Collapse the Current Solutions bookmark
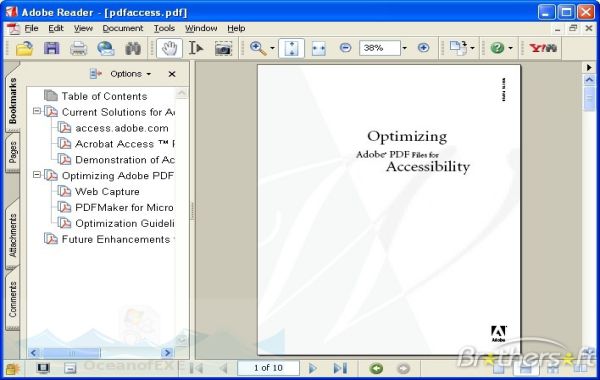The height and width of the screenshot is (380, 600). click(x=37, y=111)
